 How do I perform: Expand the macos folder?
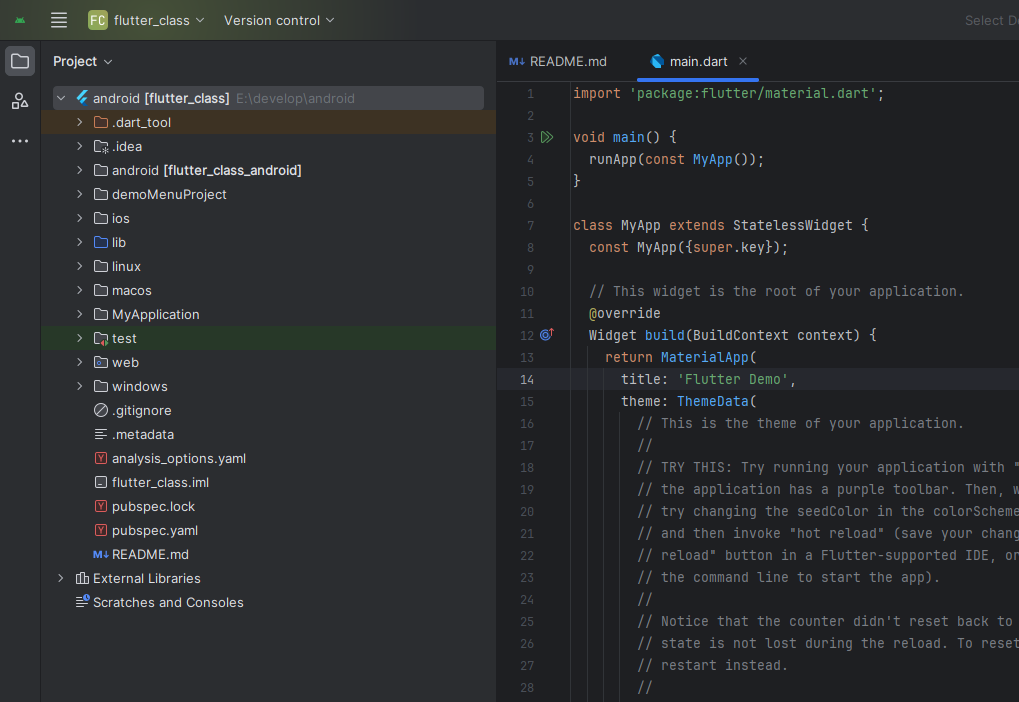point(79,291)
